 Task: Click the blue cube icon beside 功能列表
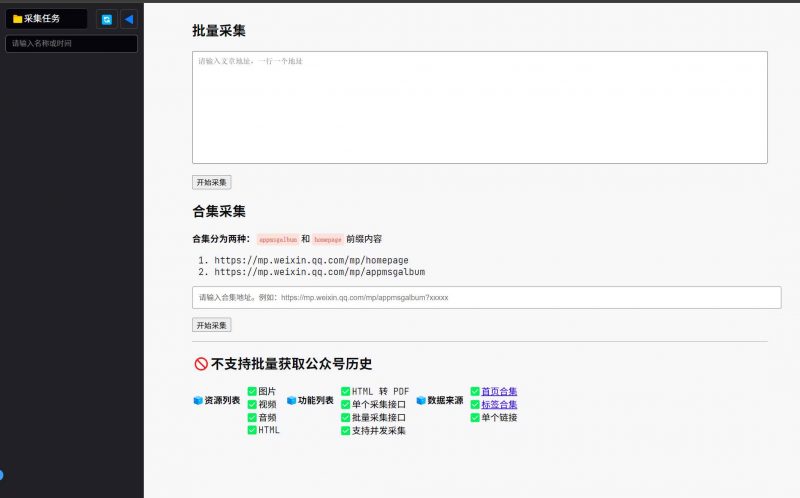pyautogui.click(x=291, y=400)
